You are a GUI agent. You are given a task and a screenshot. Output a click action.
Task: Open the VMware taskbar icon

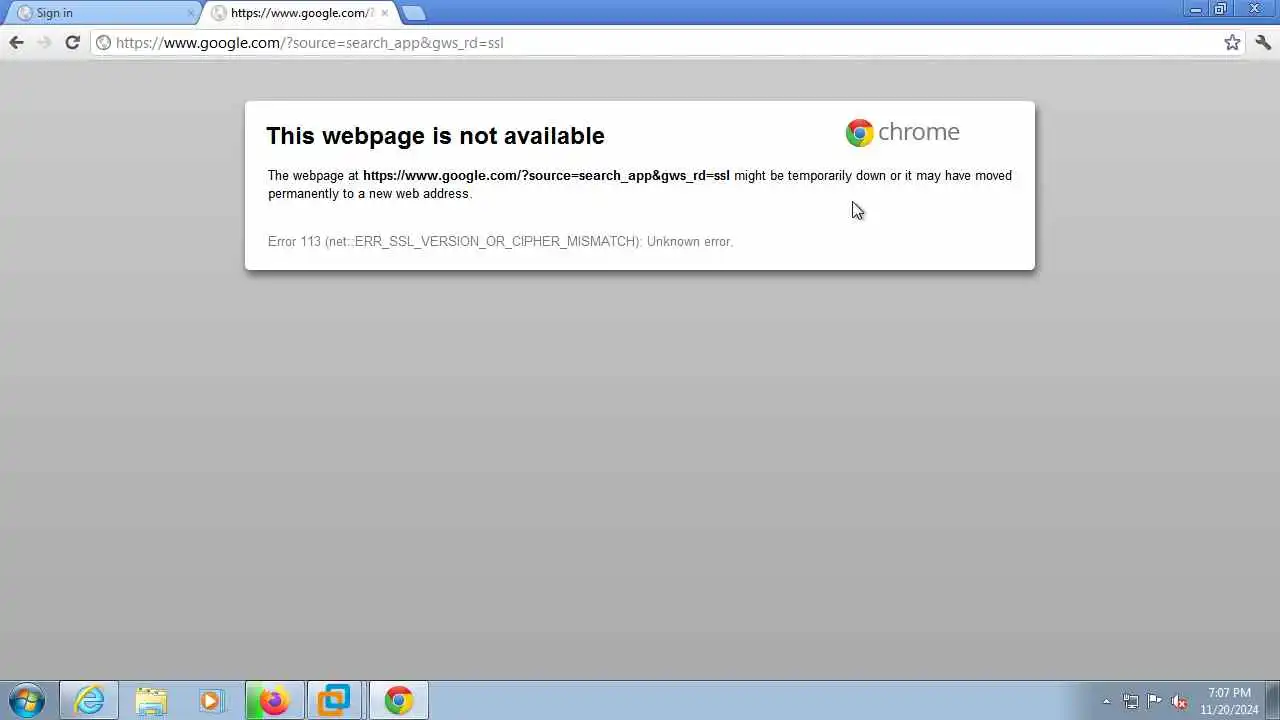point(335,700)
